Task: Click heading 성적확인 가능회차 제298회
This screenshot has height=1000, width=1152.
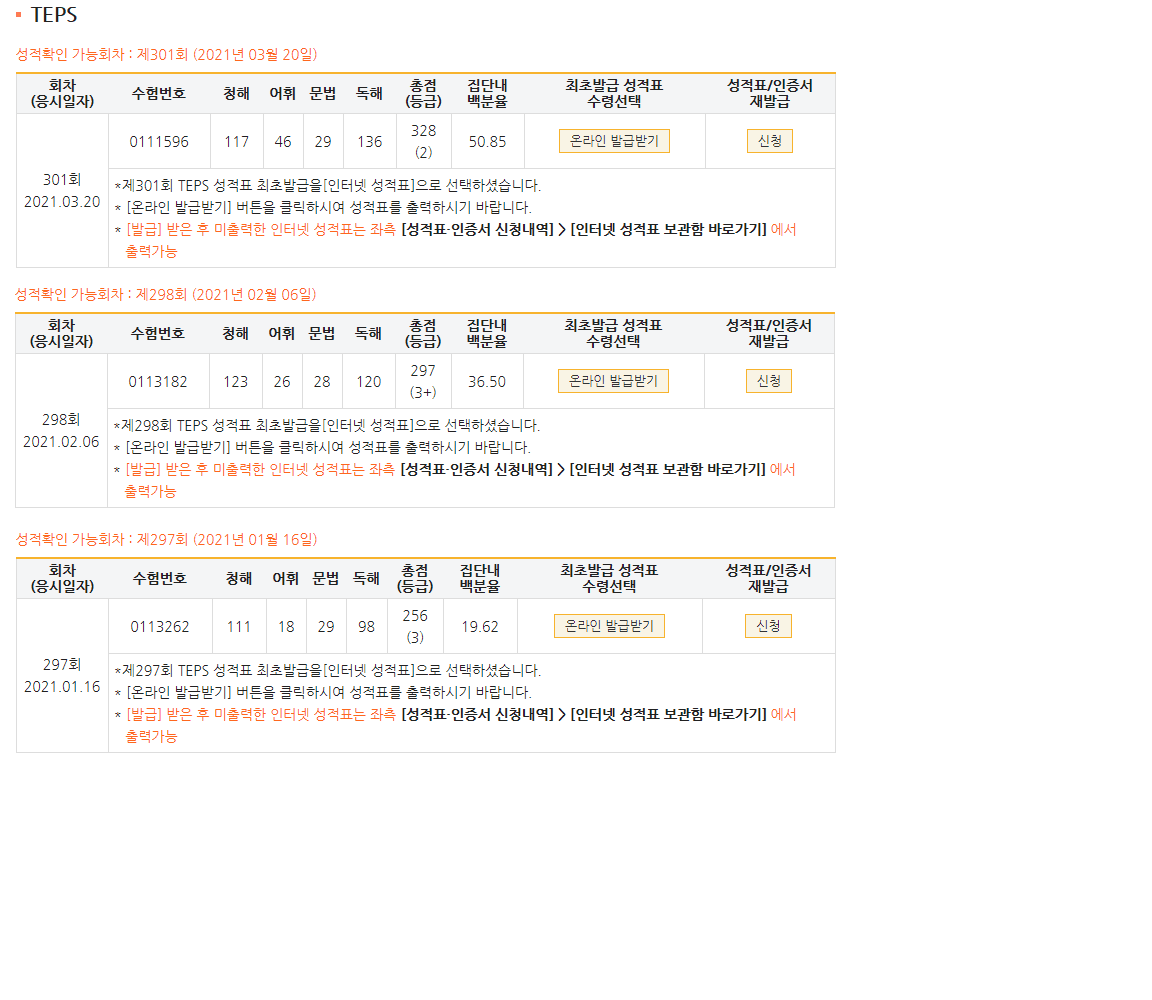Action: click(x=165, y=295)
